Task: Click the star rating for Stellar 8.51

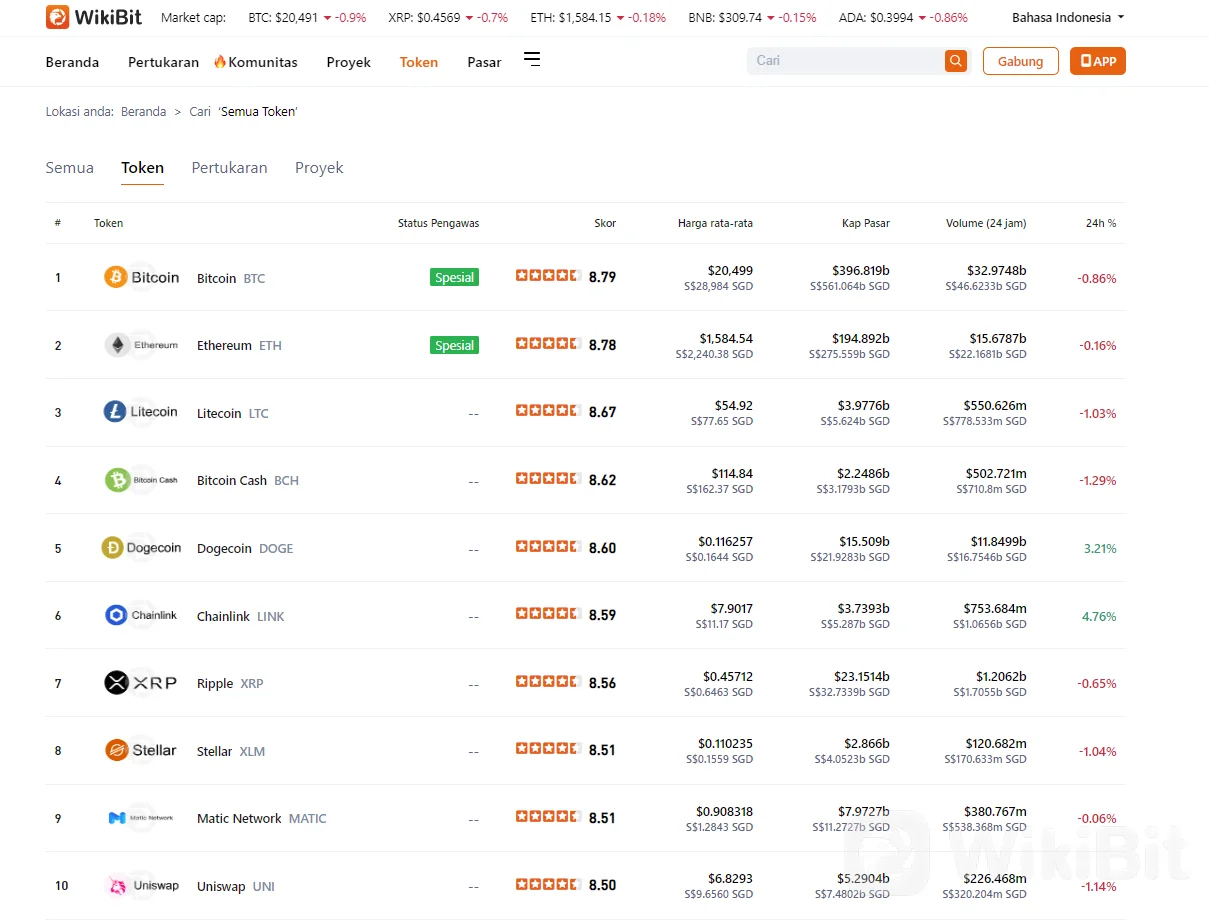Action: point(548,749)
